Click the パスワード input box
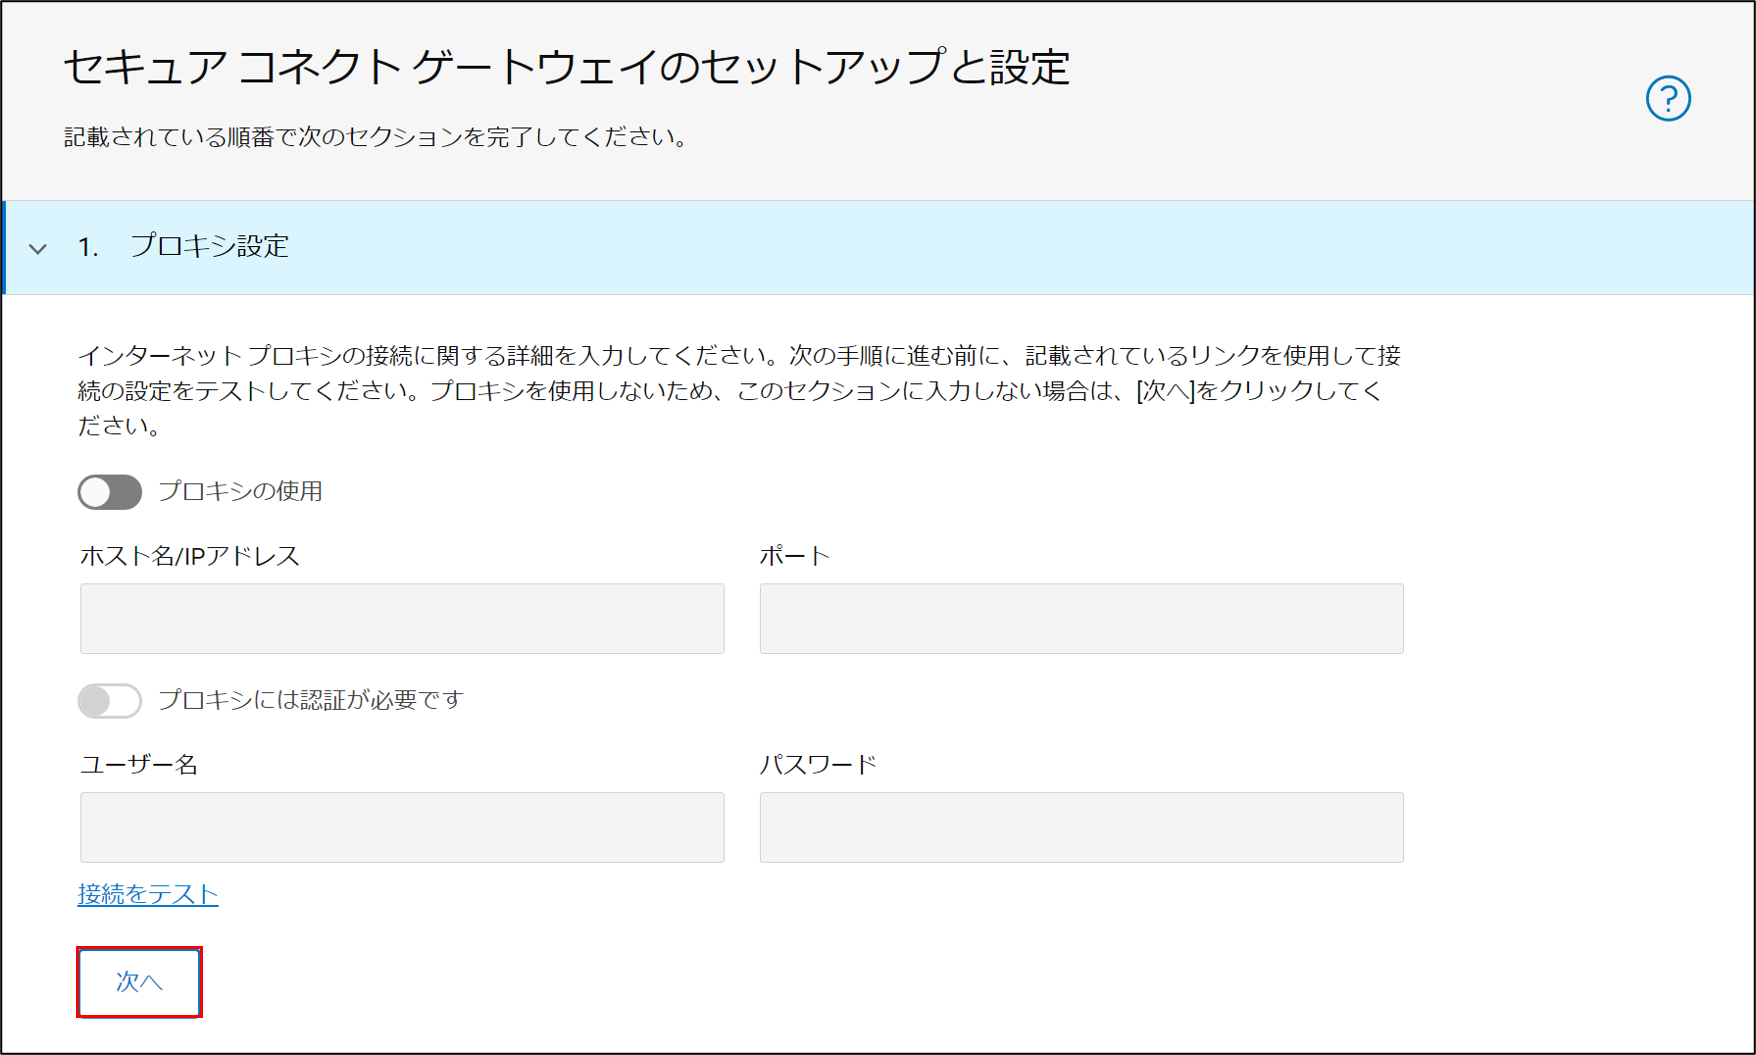 click(1081, 828)
